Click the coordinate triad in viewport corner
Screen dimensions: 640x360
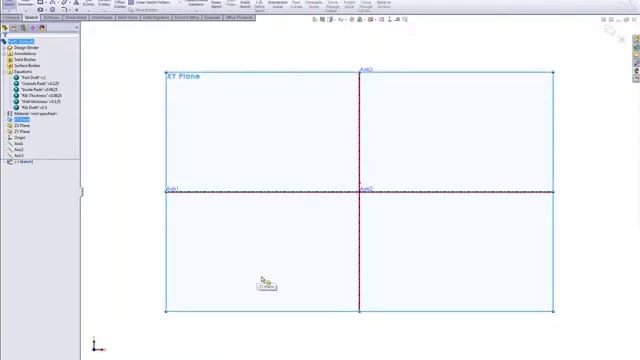[x=98, y=345]
